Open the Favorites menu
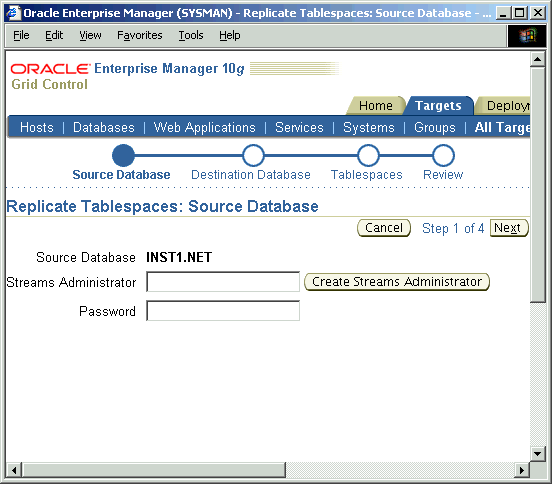The width and height of the screenshot is (552, 484). tap(140, 36)
